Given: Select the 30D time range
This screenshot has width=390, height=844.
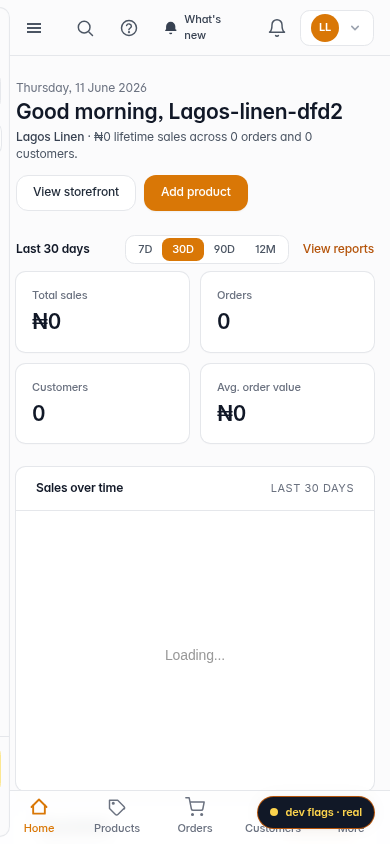Looking at the screenshot, I should point(183,249).
